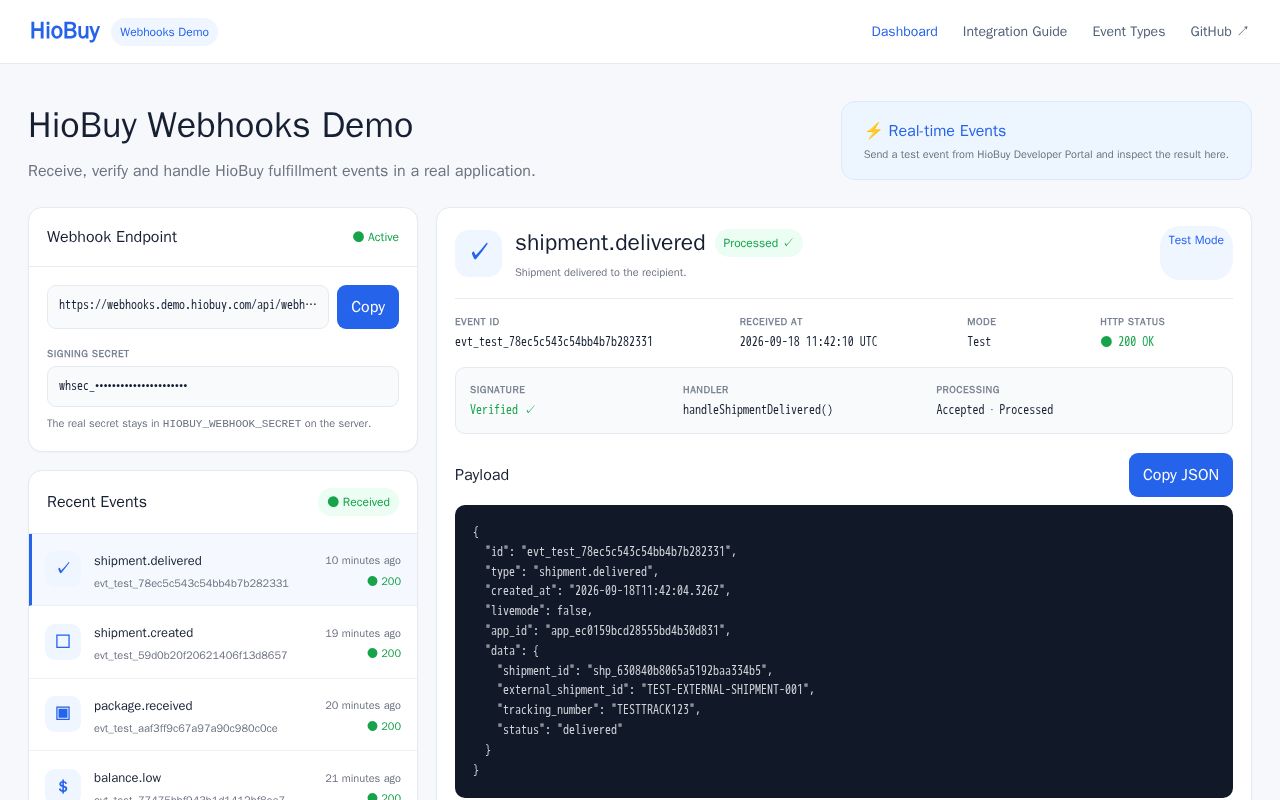Select the package.received event row
The width and height of the screenshot is (1280, 800).
223,715
